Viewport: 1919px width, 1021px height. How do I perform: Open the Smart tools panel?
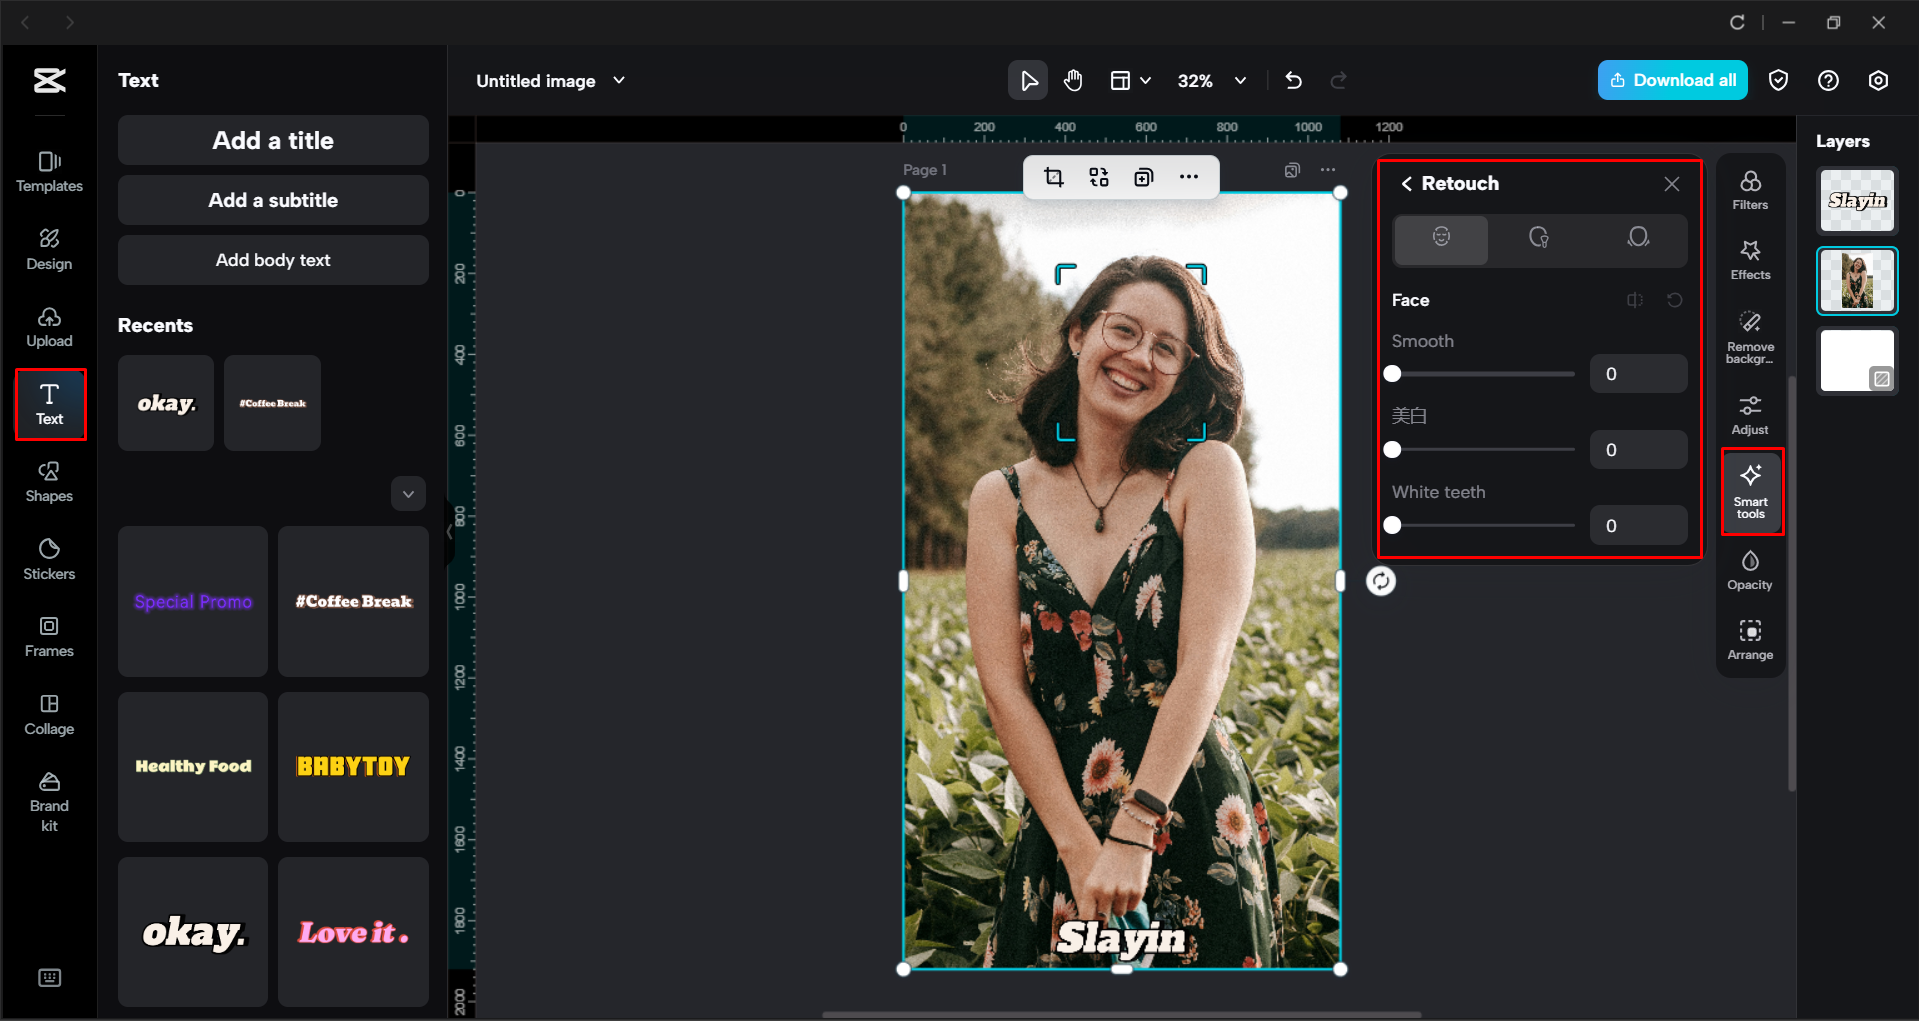click(x=1751, y=491)
